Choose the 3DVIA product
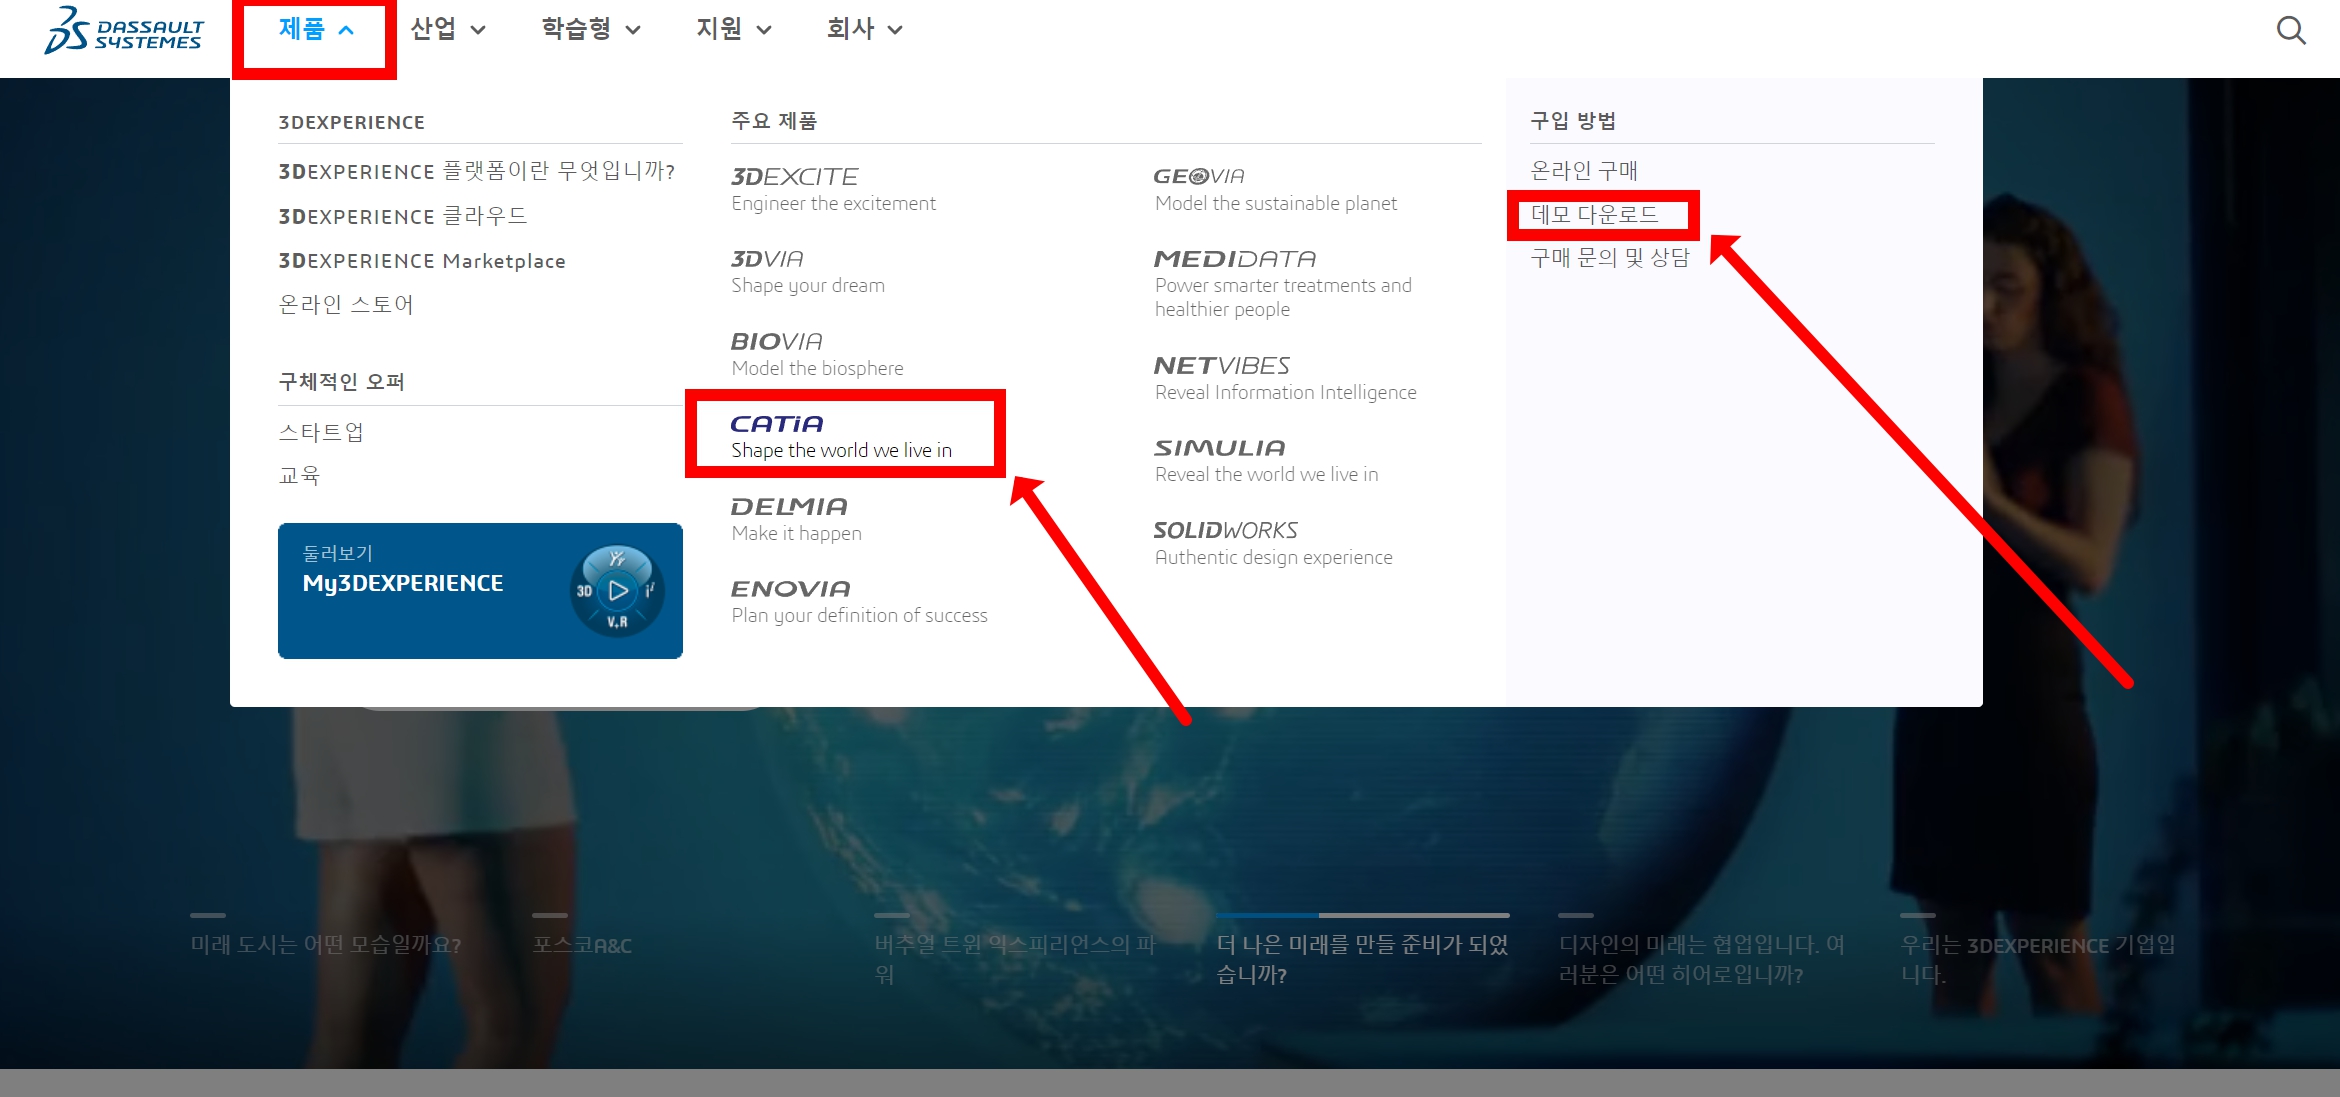The image size is (2340, 1097). coord(808,271)
